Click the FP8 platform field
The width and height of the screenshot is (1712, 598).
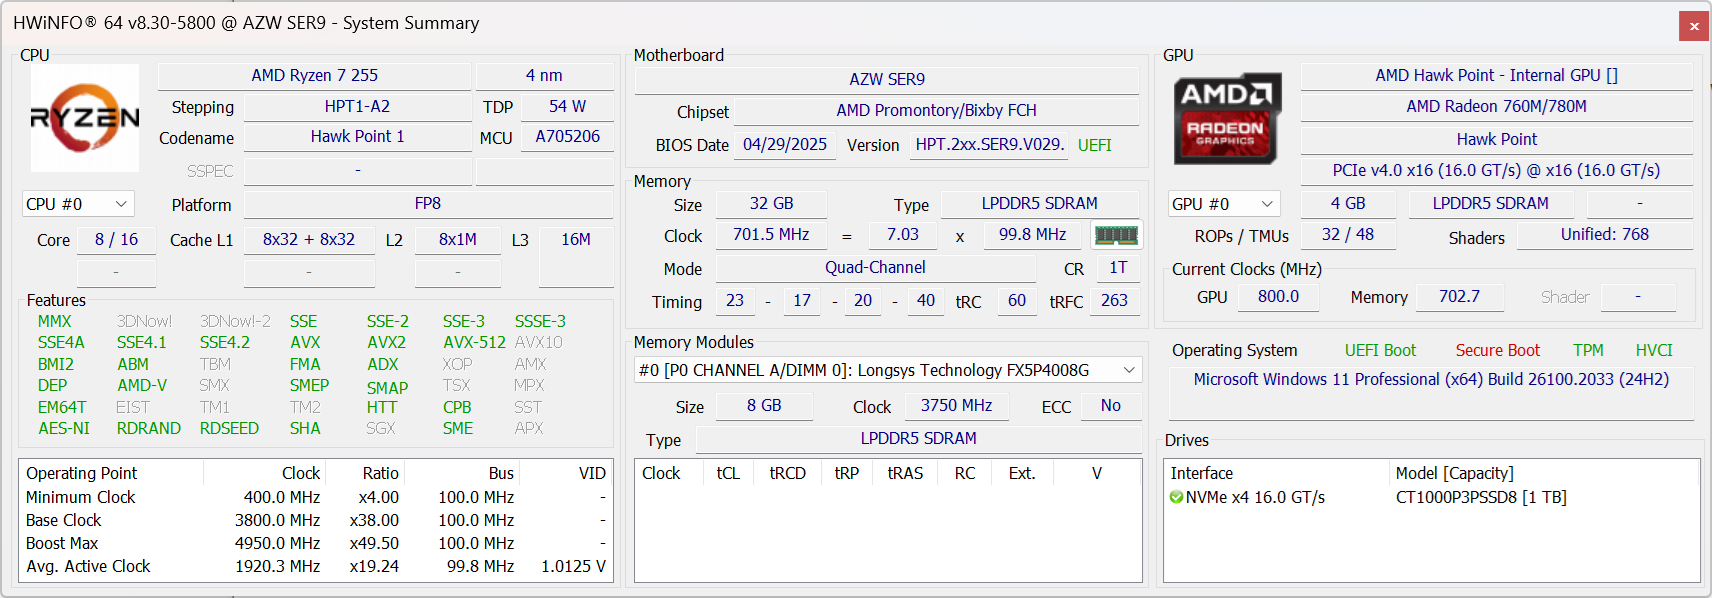click(428, 204)
